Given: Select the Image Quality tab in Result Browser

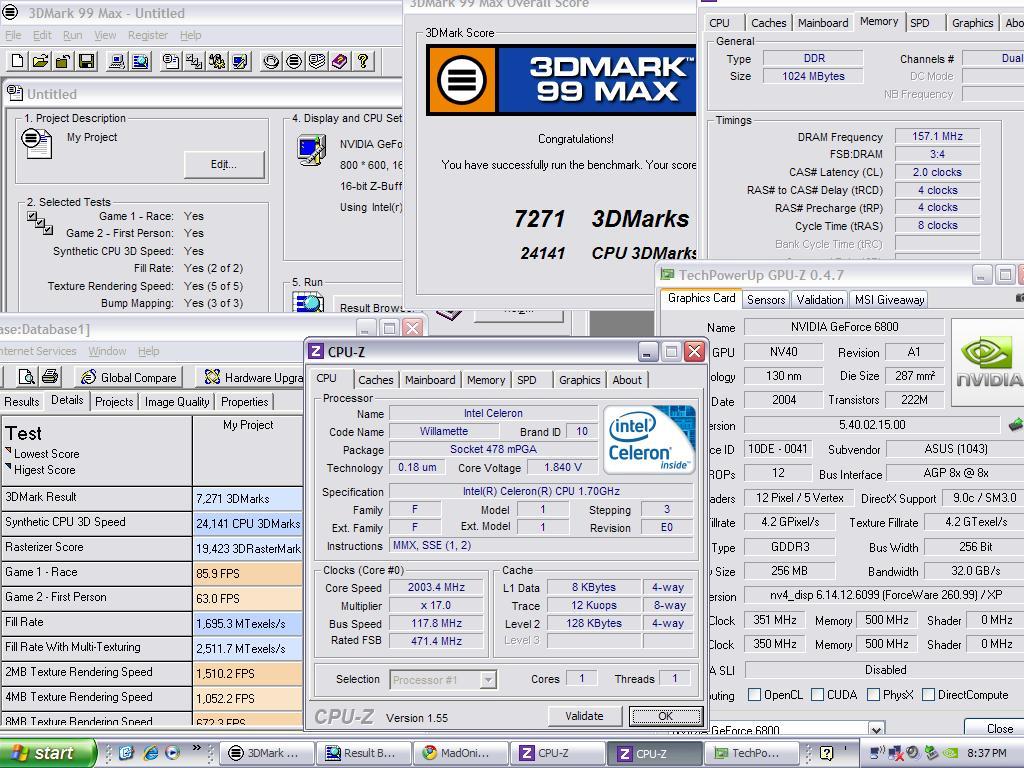Looking at the screenshot, I should (177, 402).
